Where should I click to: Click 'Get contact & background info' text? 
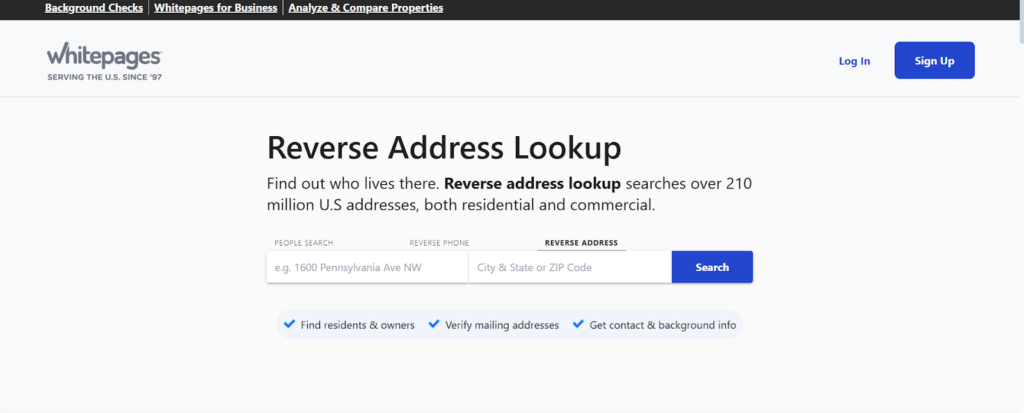tap(663, 325)
